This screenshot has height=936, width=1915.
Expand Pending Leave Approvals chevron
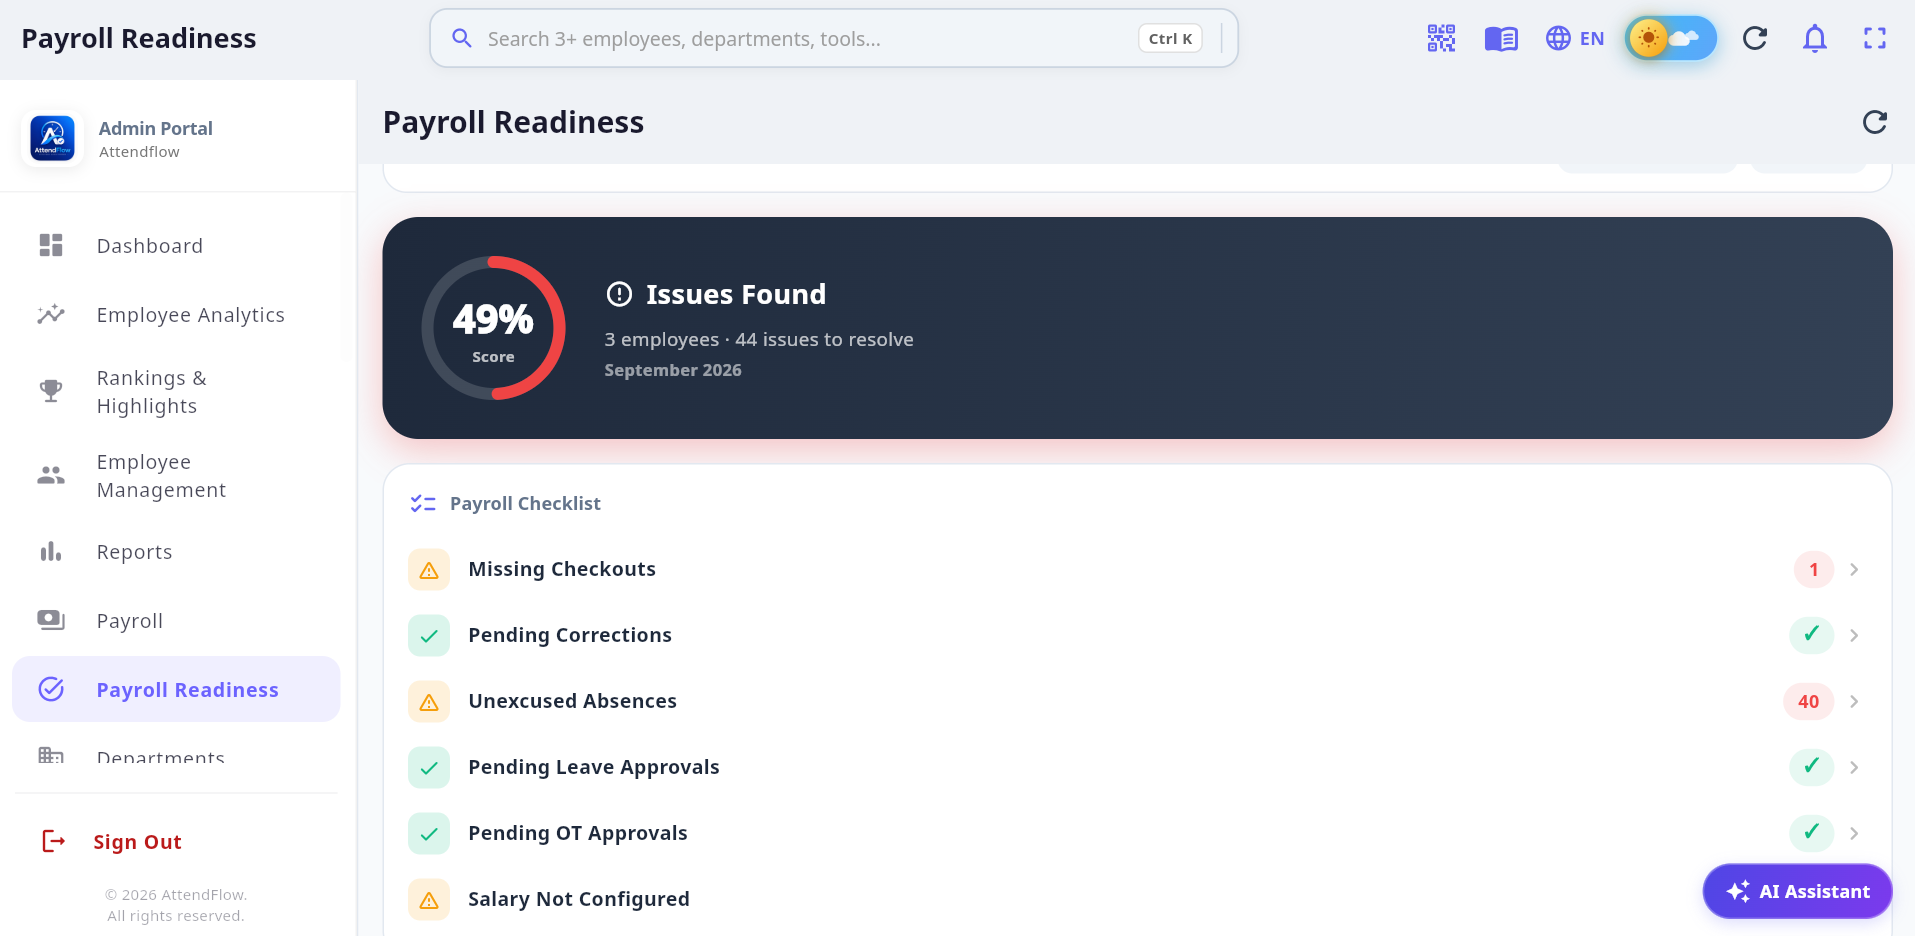[x=1854, y=767]
